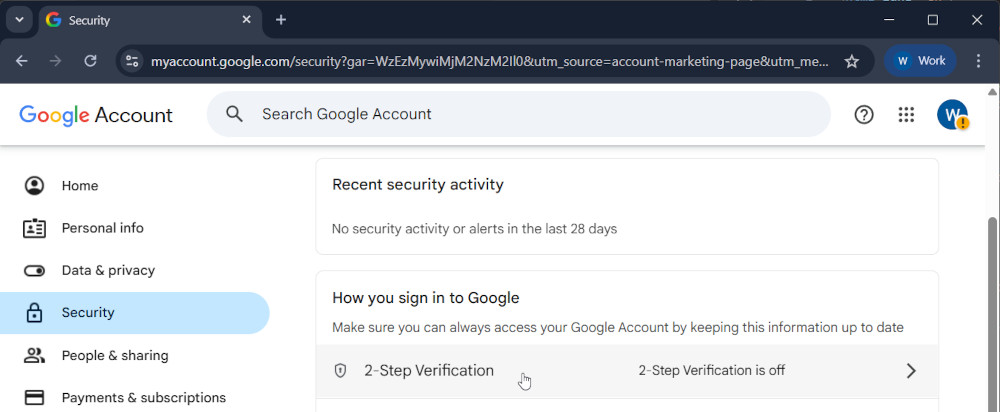The height and width of the screenshot is (412, 1000).
Task: Expand 2-Step Verification chevron arrow
Action: point(910,371)
